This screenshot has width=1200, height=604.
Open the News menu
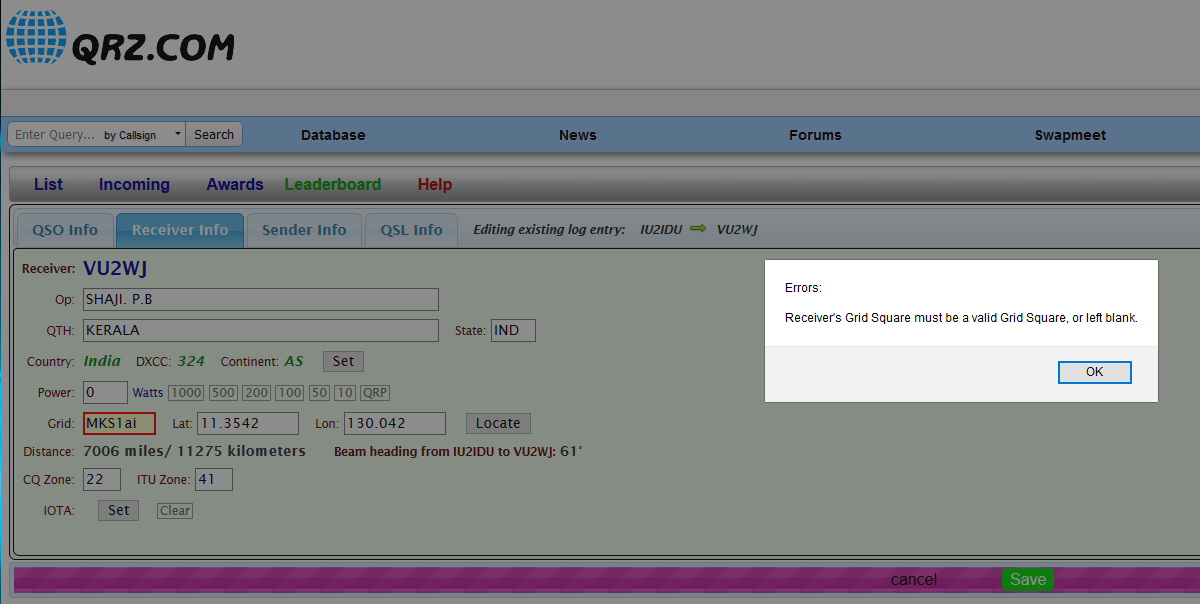(578, 135)
